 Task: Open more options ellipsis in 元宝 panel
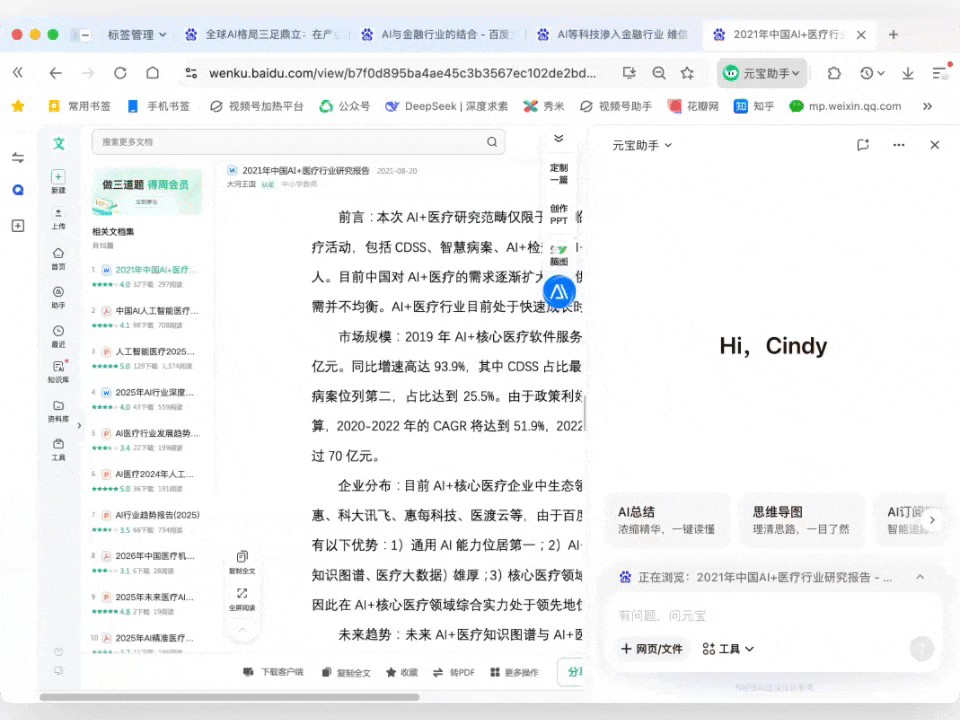pos(898,145)
